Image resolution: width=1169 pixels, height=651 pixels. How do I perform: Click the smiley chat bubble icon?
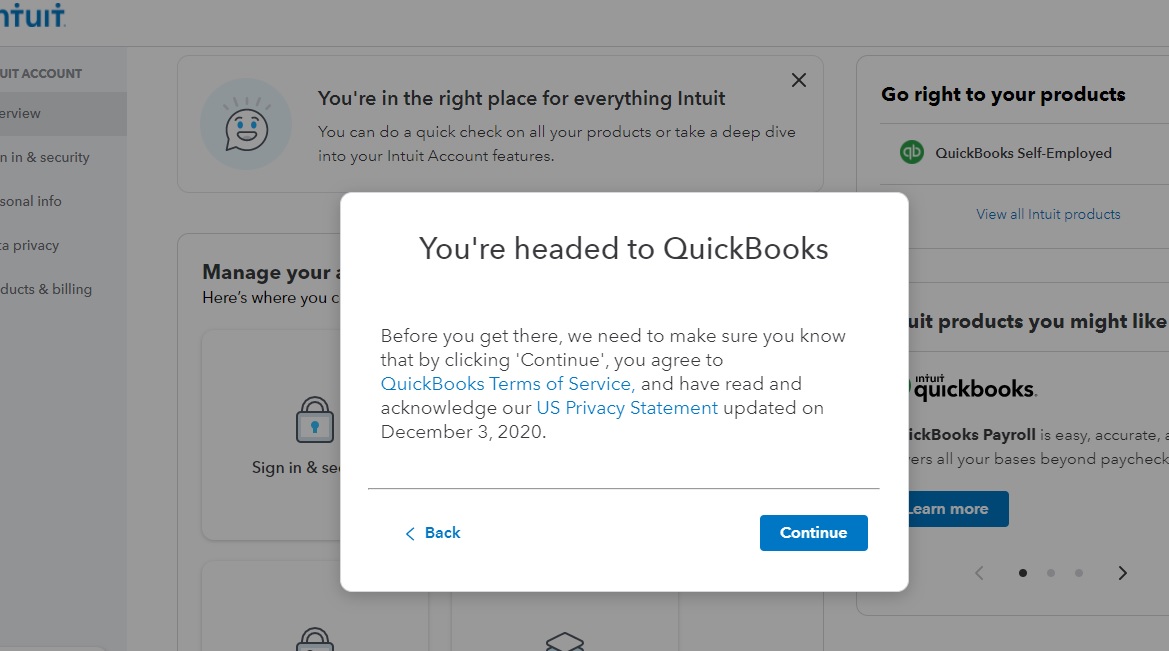246,124
